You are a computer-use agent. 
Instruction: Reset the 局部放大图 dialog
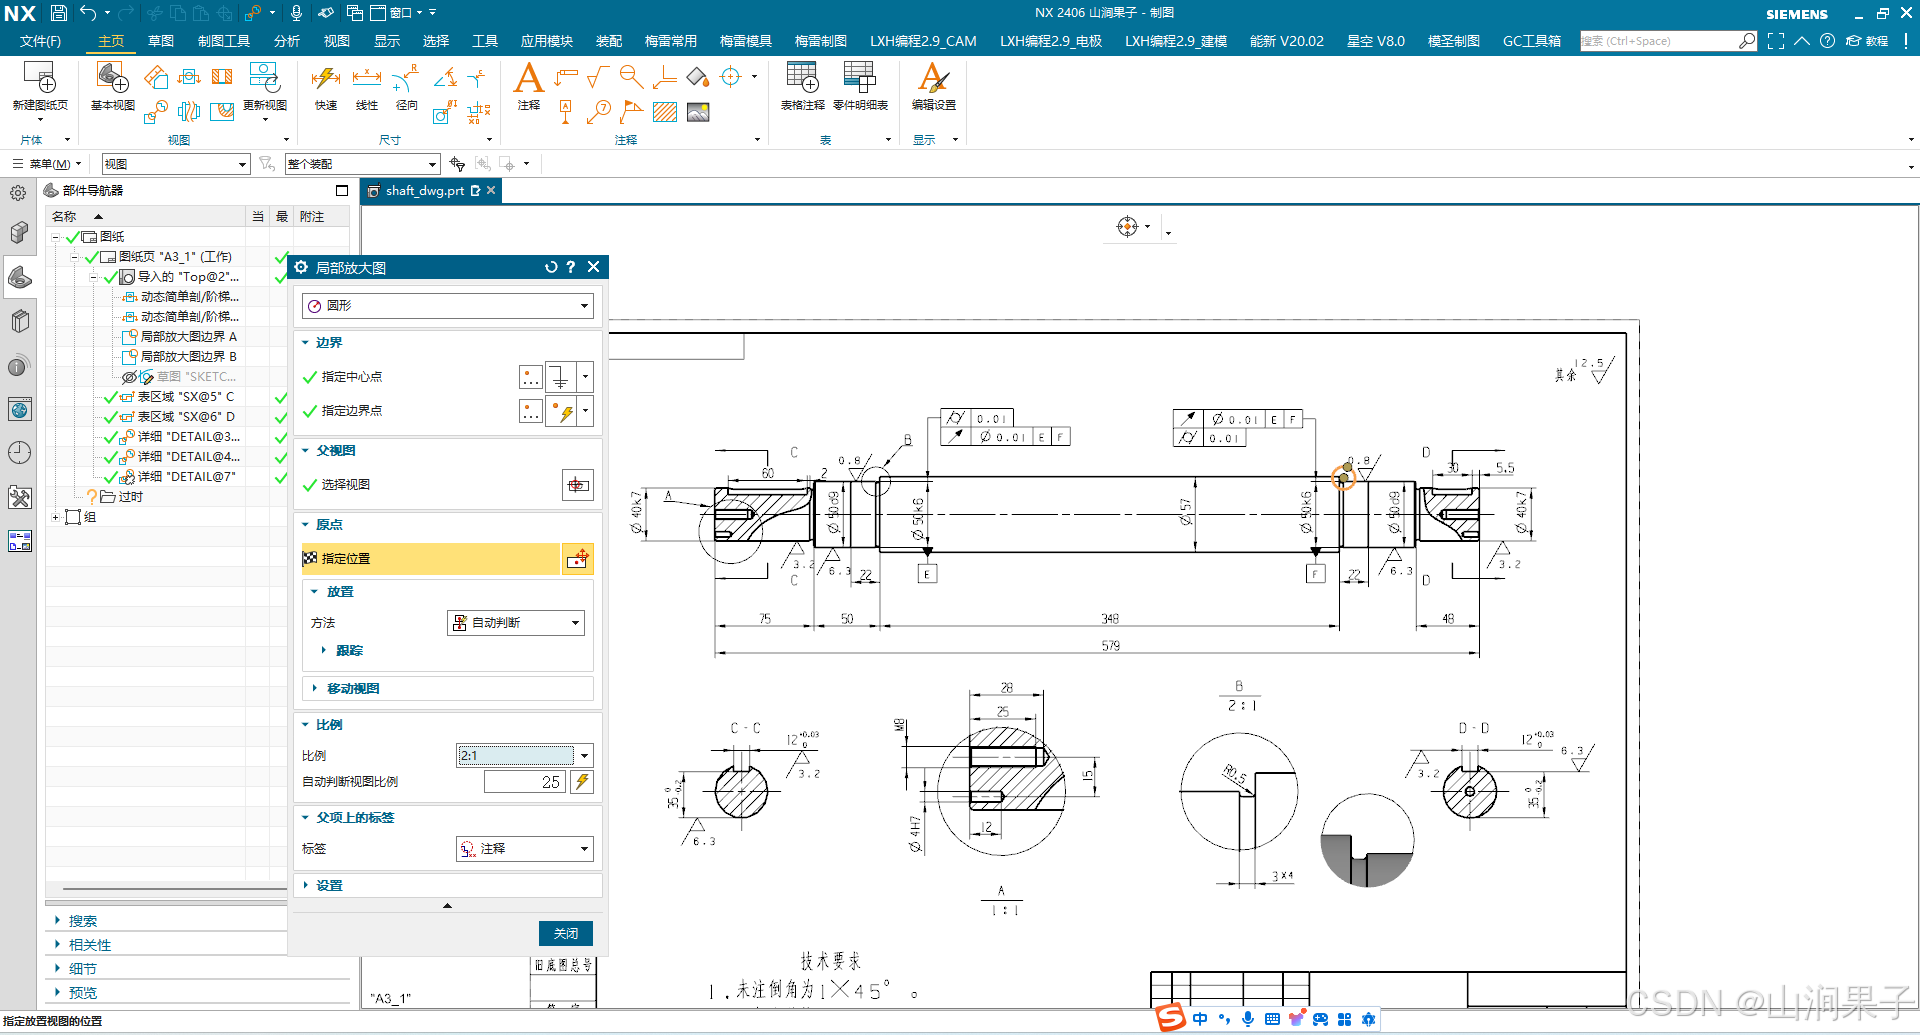click(x=550, y=267)
